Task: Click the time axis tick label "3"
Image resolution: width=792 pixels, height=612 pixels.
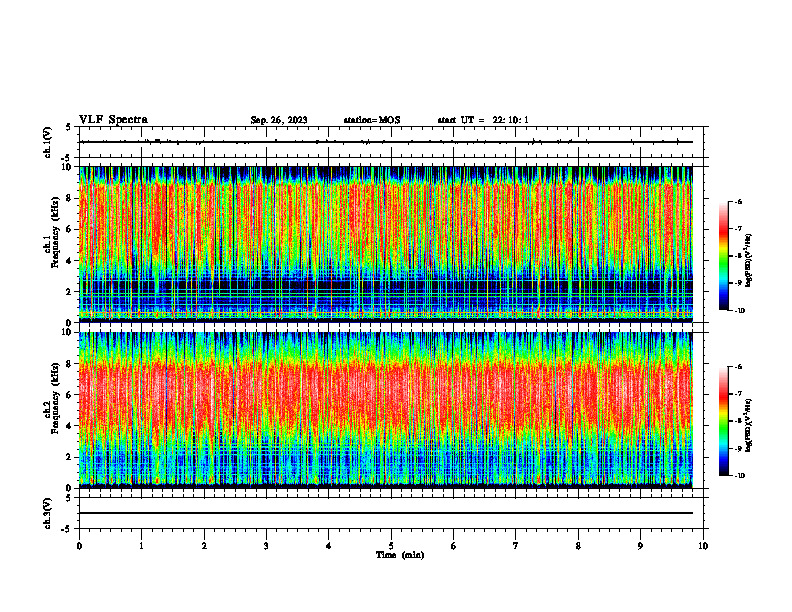Action: point(266,546)
